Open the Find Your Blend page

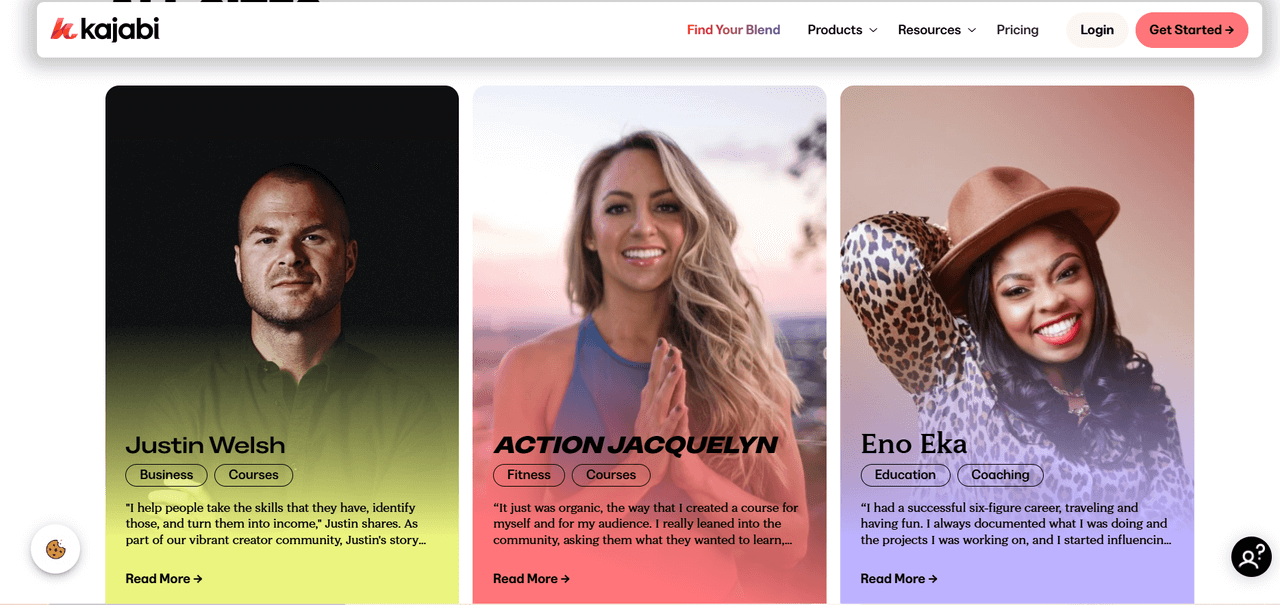[x=733, y=30]
